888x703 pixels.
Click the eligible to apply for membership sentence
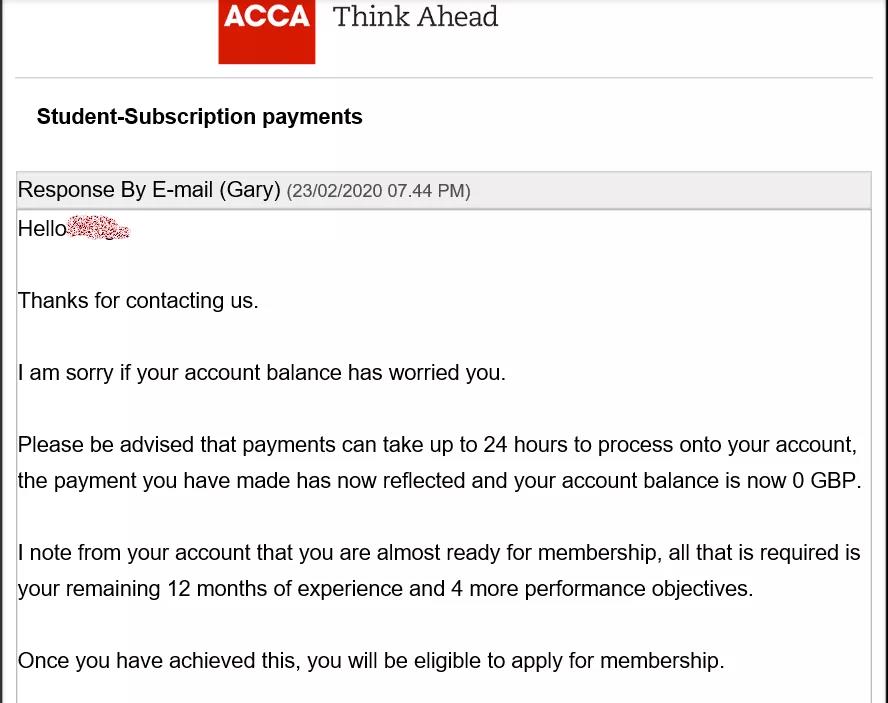(371, 661)
